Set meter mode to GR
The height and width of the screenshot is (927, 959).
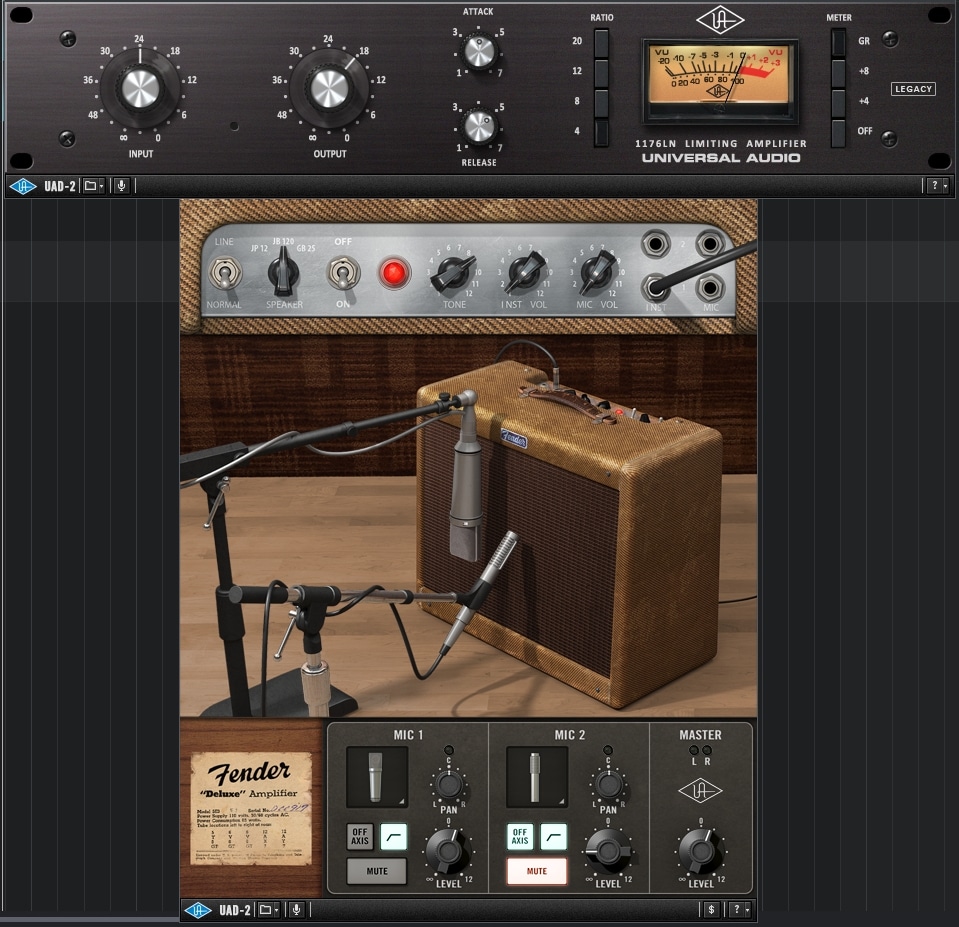838,43
